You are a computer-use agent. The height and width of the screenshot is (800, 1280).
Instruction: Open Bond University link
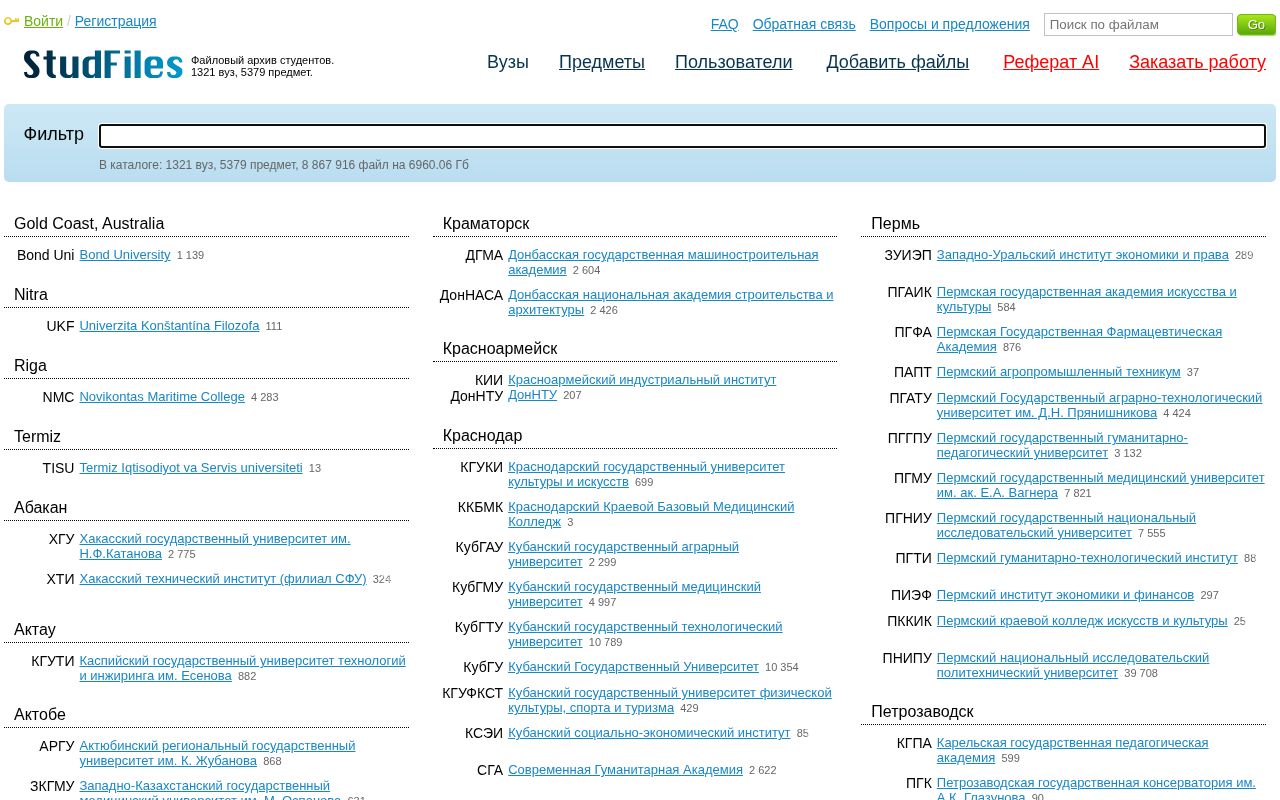point(125,255)
